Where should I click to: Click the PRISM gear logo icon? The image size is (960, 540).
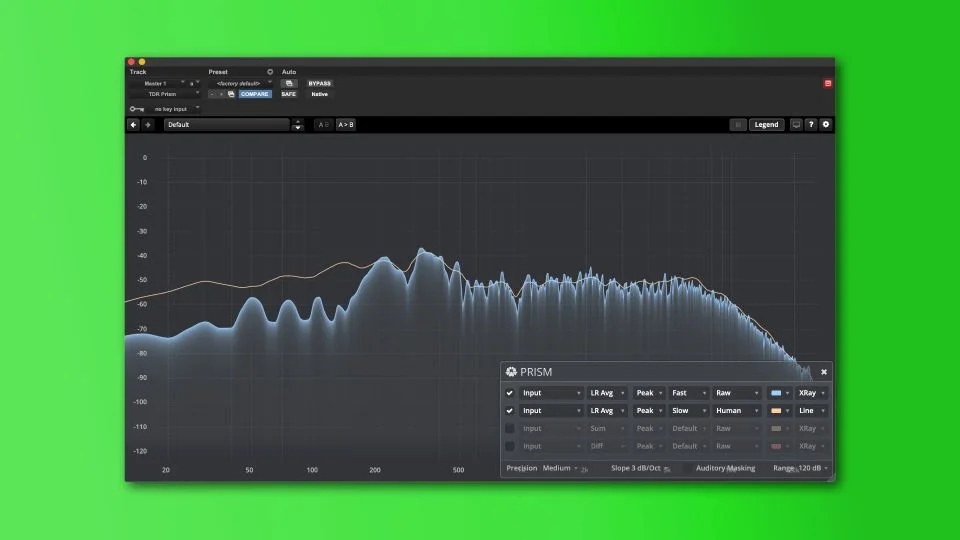(511, 372)
